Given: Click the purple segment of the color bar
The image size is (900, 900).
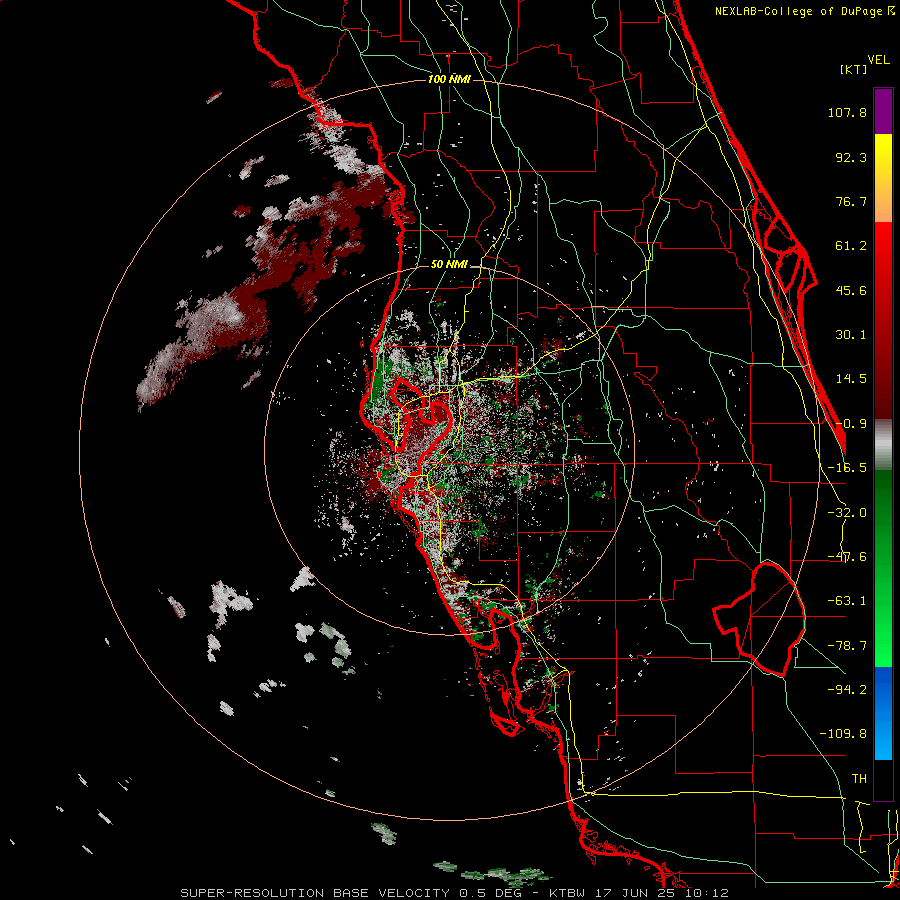Looking at the screenshot, I should coord(883,112).
